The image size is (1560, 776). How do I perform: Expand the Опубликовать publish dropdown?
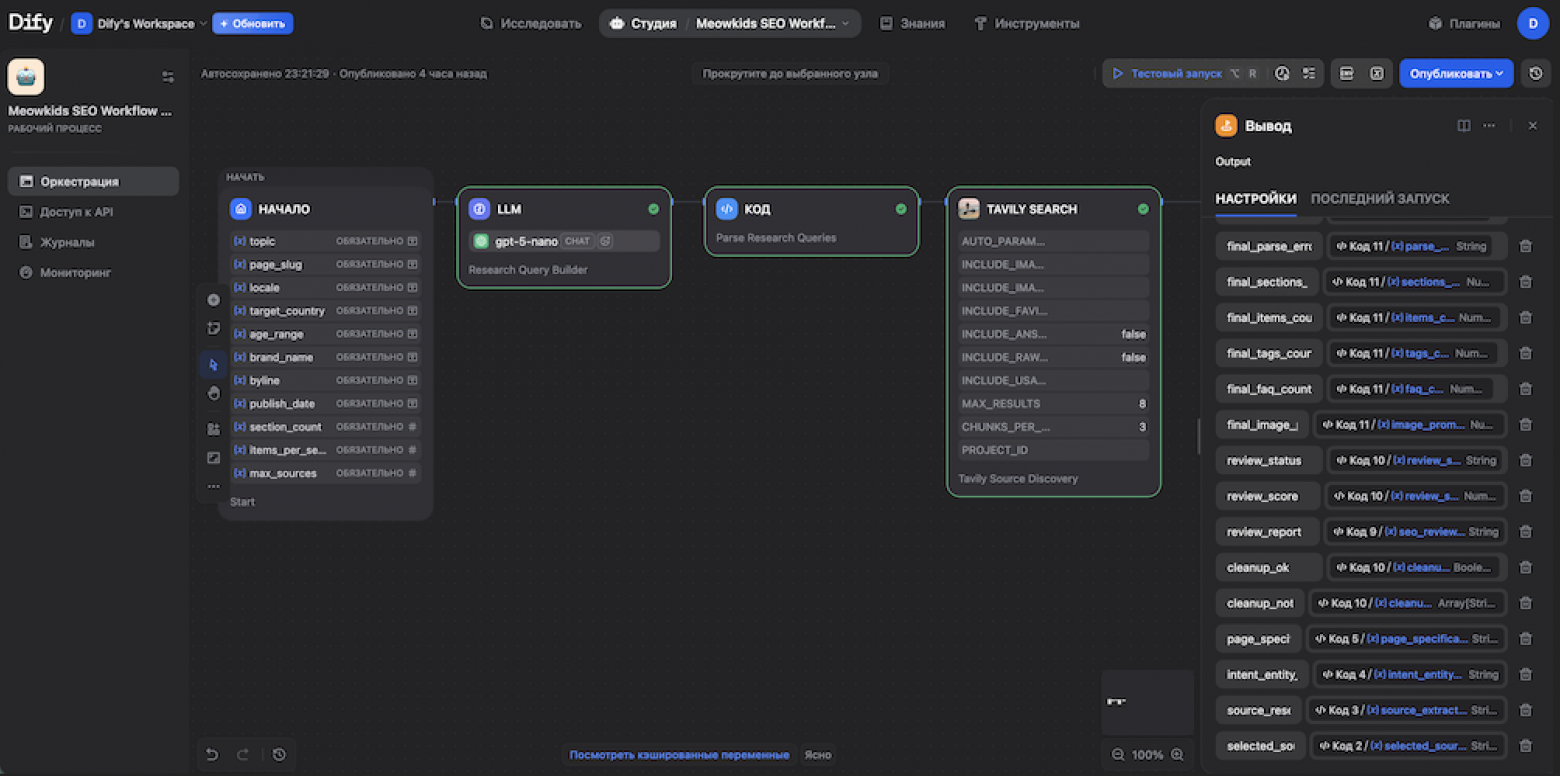pos(1456,73)
